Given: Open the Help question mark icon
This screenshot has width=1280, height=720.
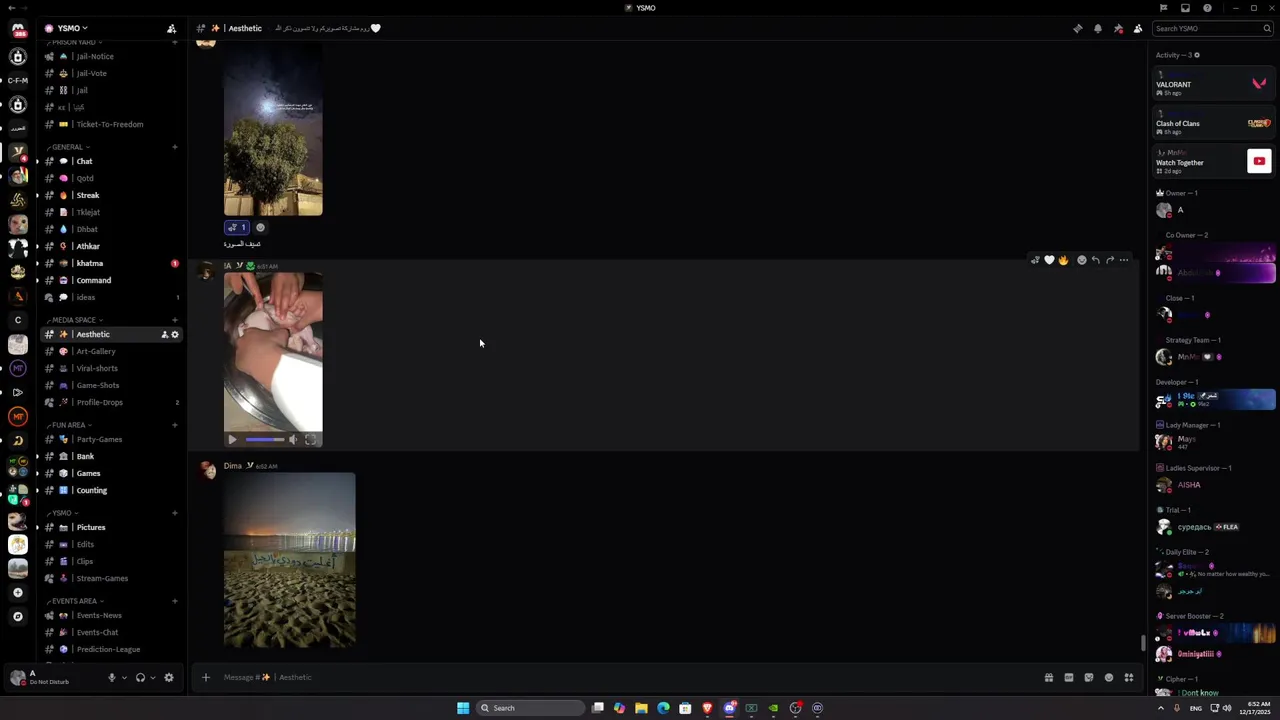Looking at the screenshot, I should (1207, 8).
